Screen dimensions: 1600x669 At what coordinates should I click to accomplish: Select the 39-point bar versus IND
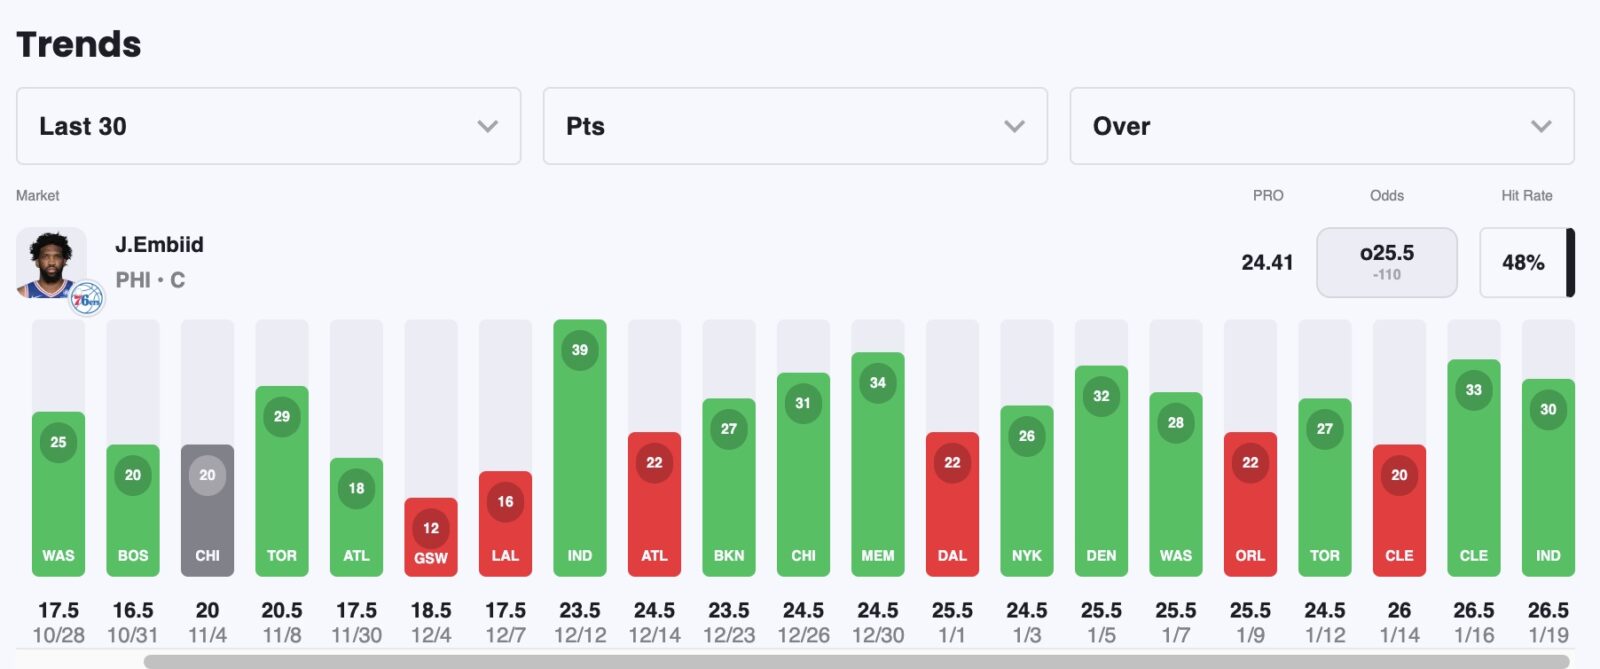pos(580,448)
